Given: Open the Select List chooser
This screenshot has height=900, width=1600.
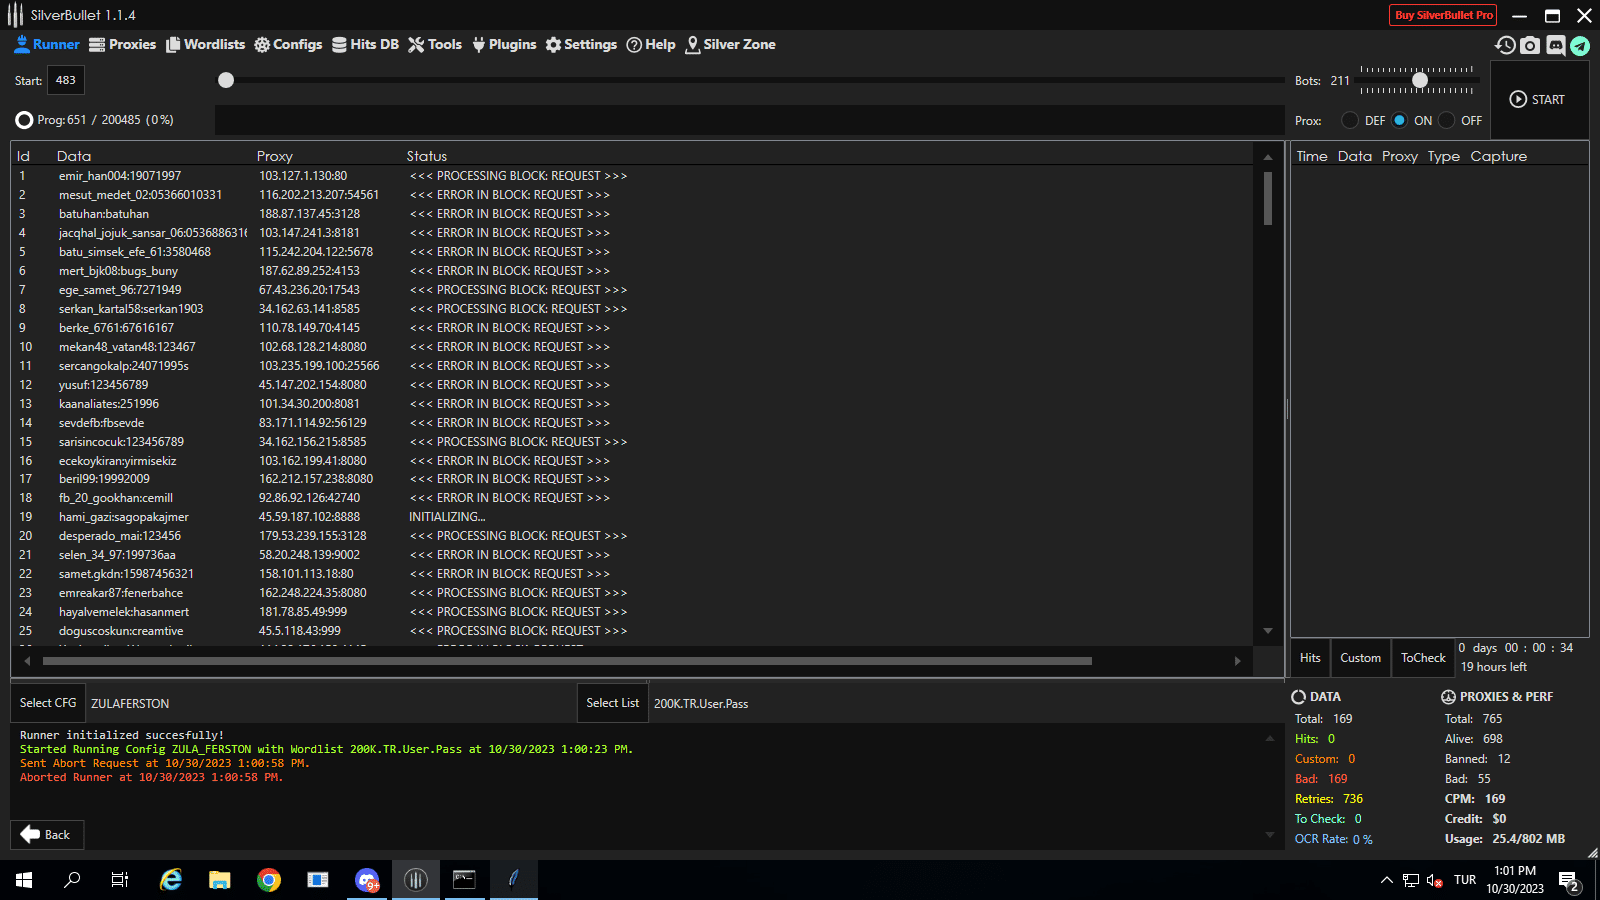Looking at the screenshot, I should pyautogui.click(x=613, y=703).
